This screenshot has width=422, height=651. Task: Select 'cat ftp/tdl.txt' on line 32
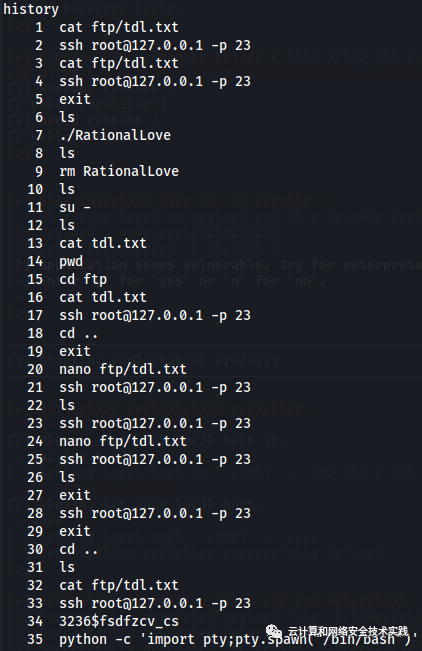click(119, 585)
